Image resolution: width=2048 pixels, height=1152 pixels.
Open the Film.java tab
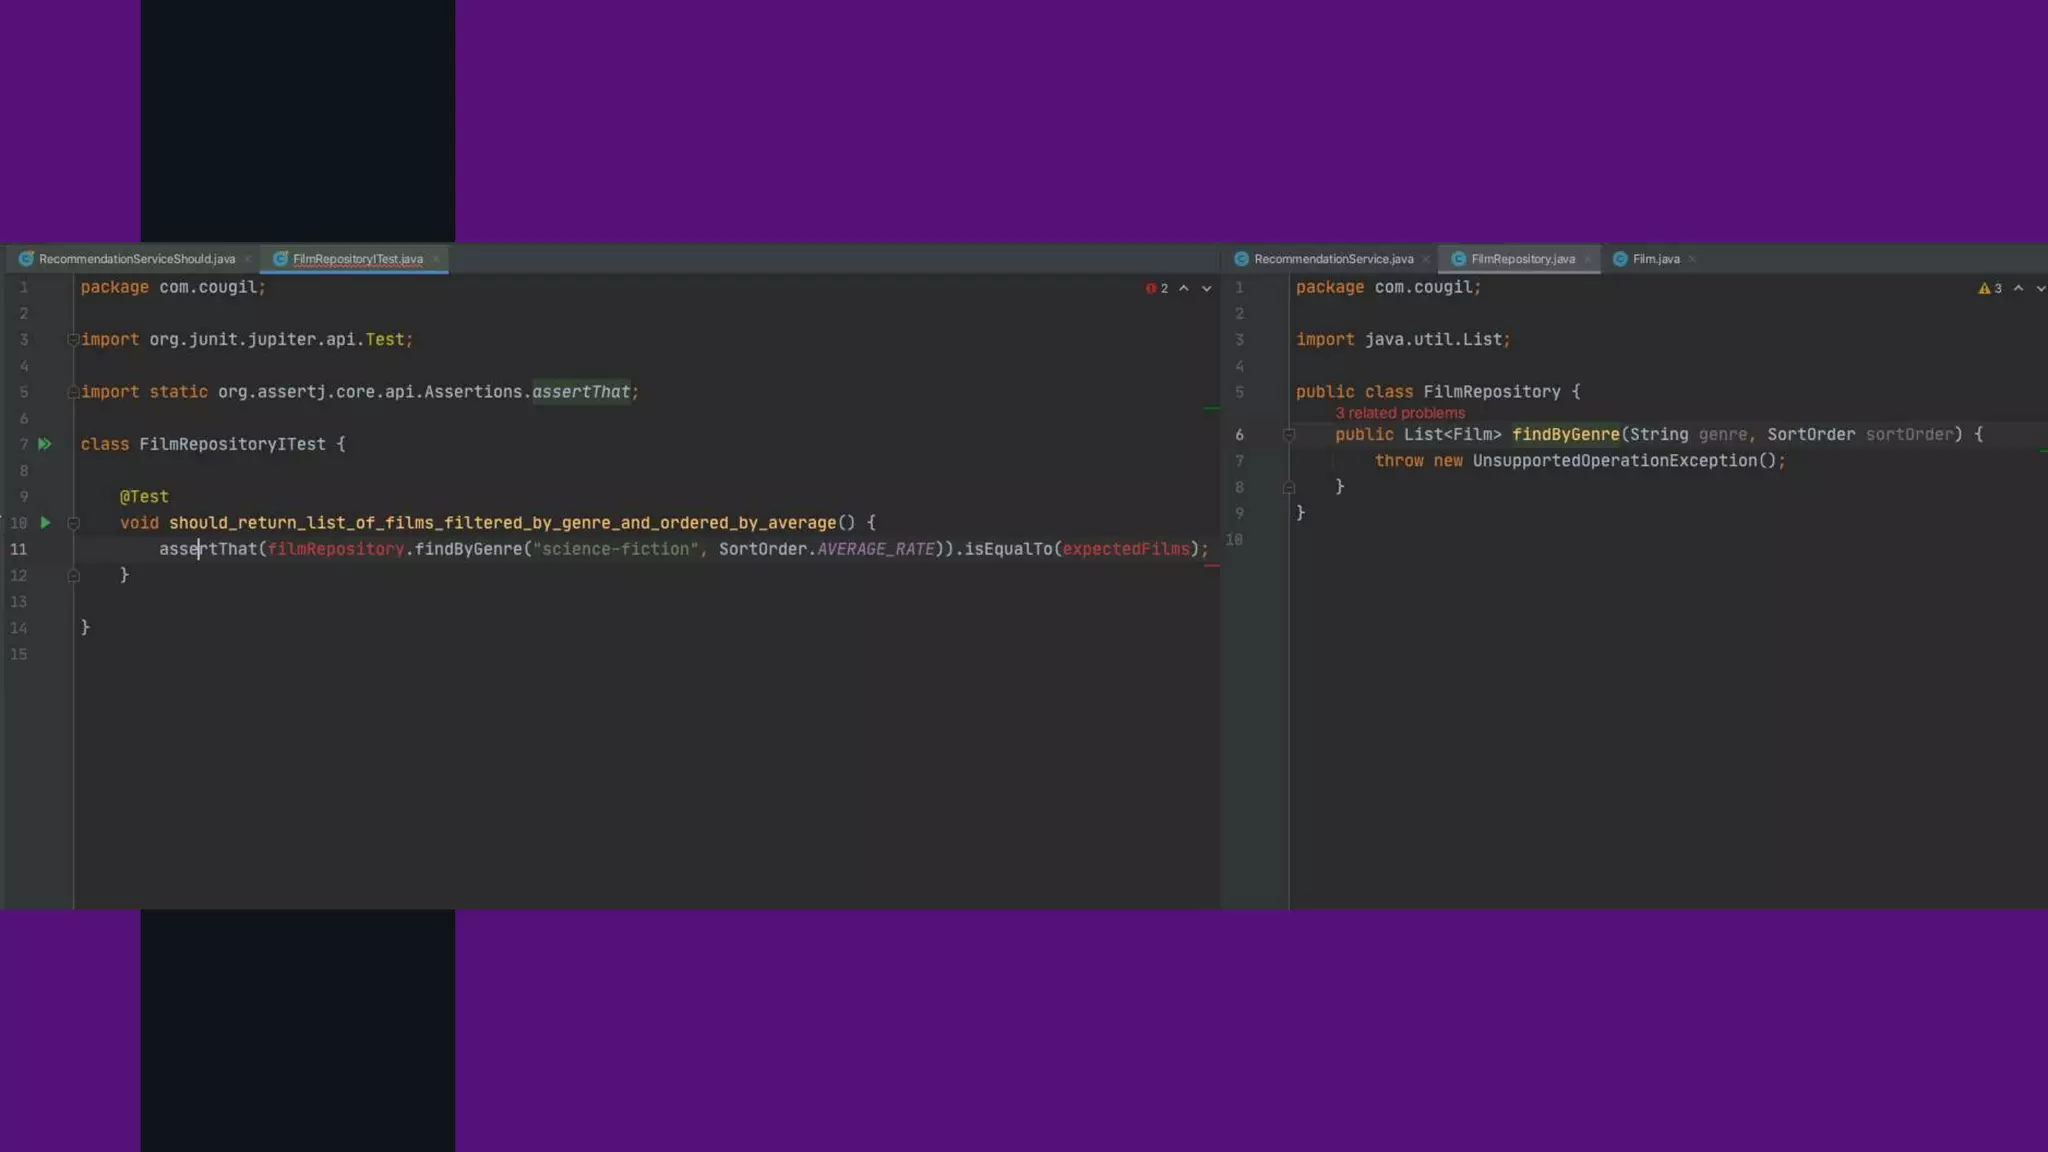1655,259
